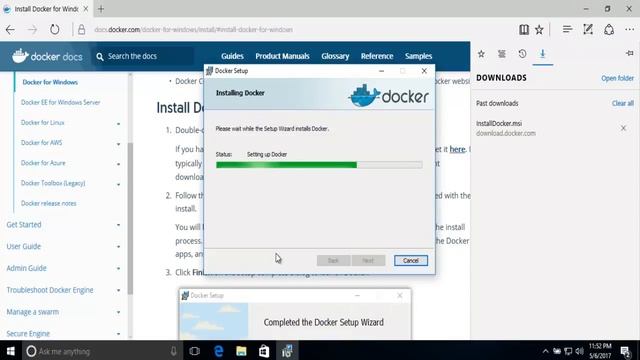Viewport: 640px width, 360px height.
Task: Open the Action Center notifications icon
Action: coord(625,351)
